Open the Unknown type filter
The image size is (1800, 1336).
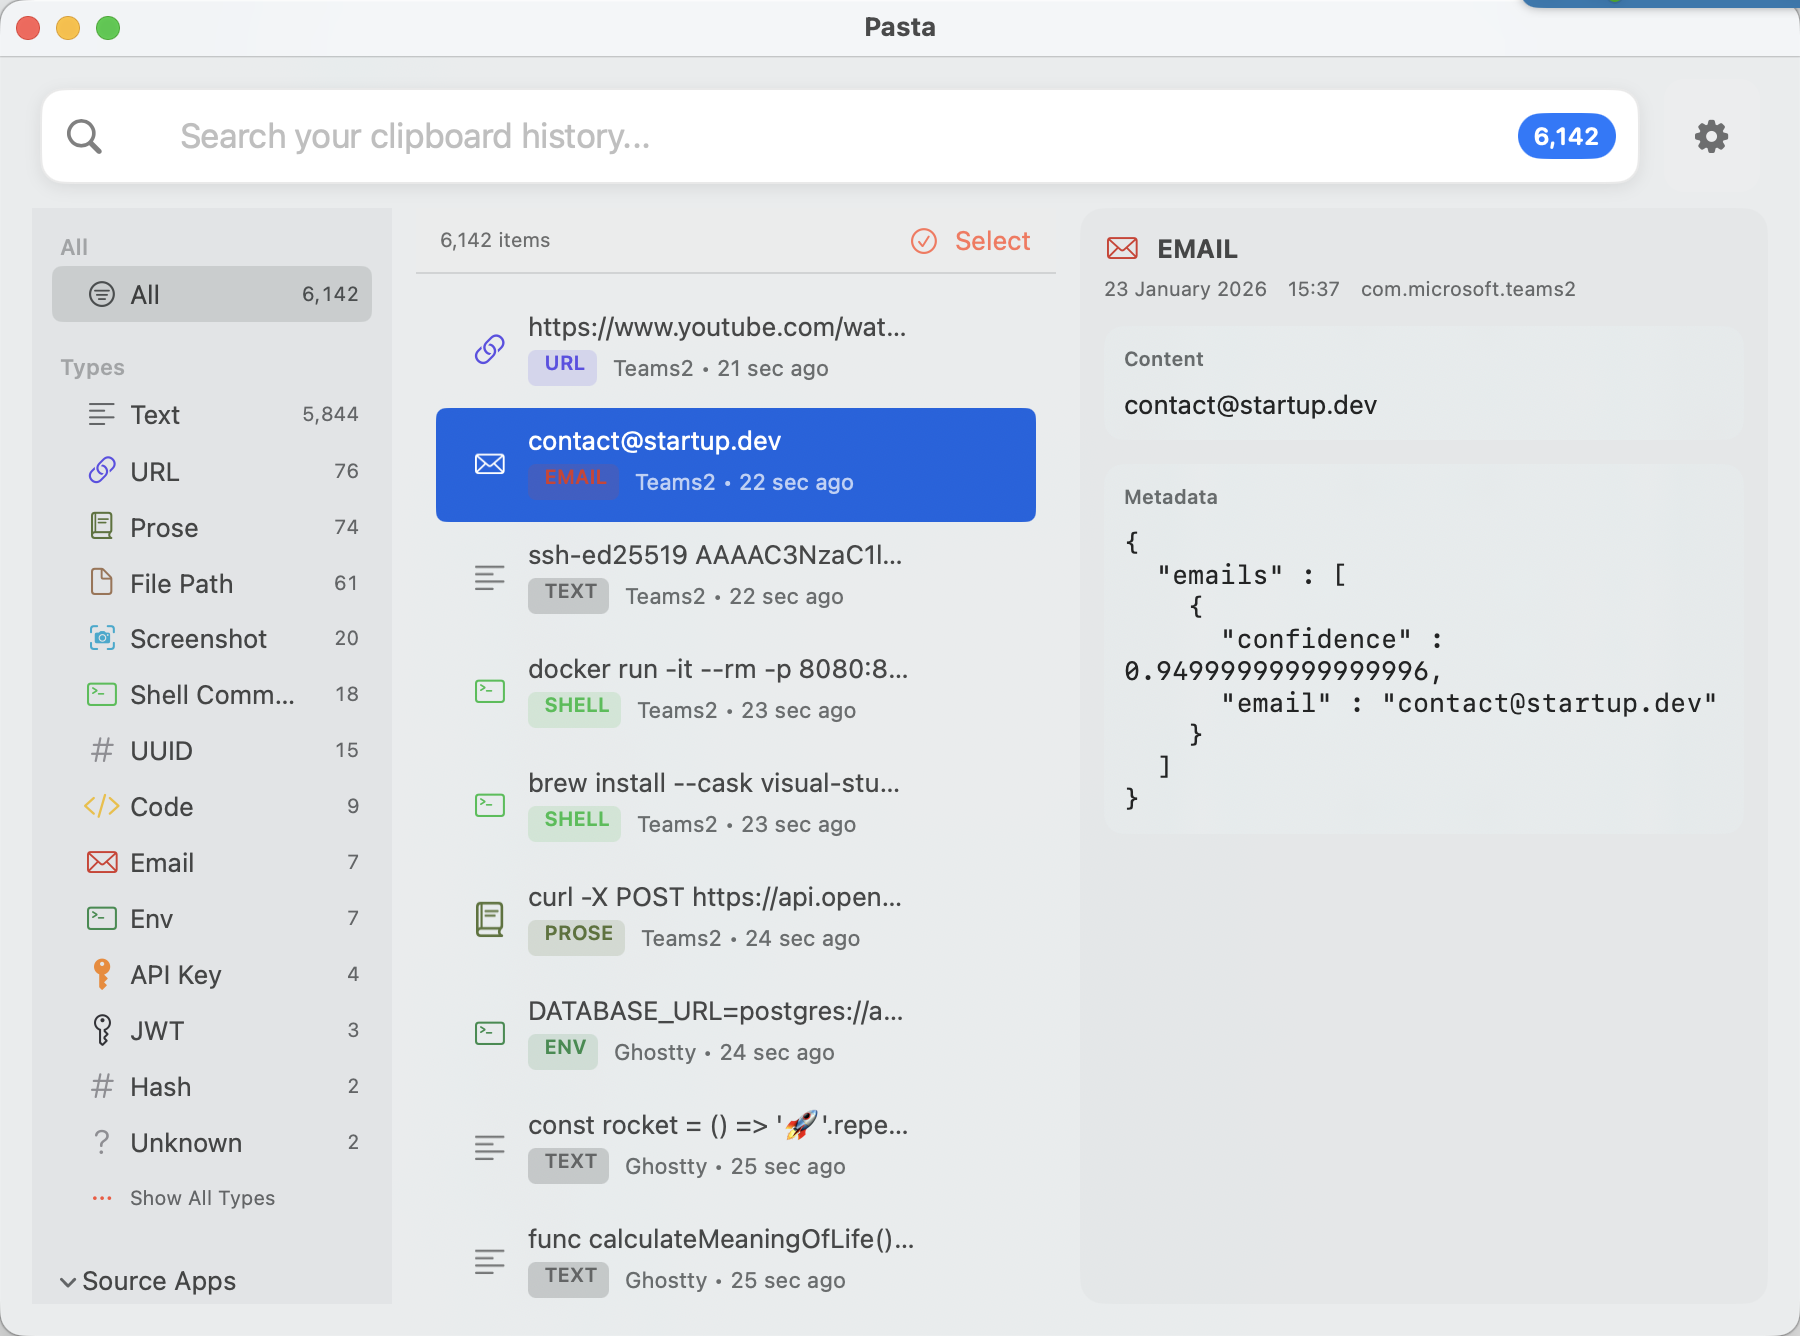(x=186, y=1142)
